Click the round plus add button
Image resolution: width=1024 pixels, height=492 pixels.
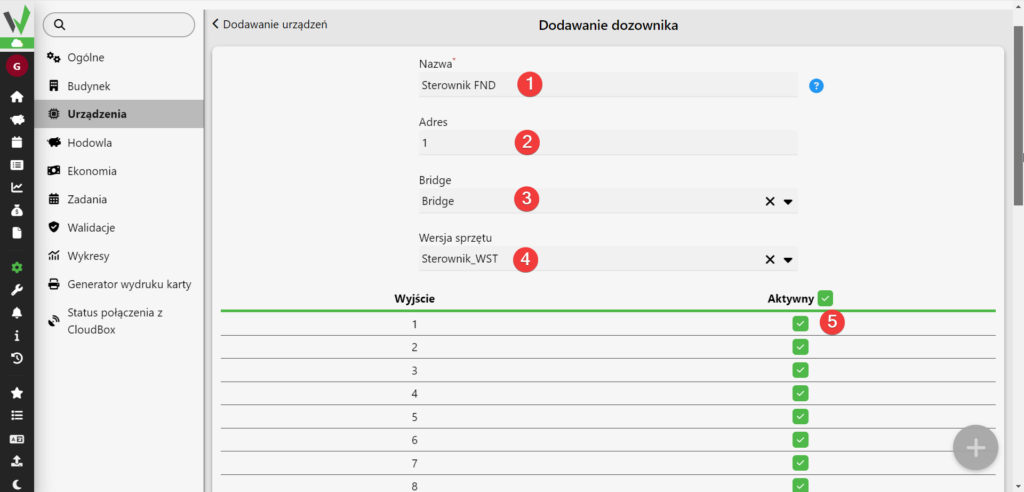(x=975, y=448)
